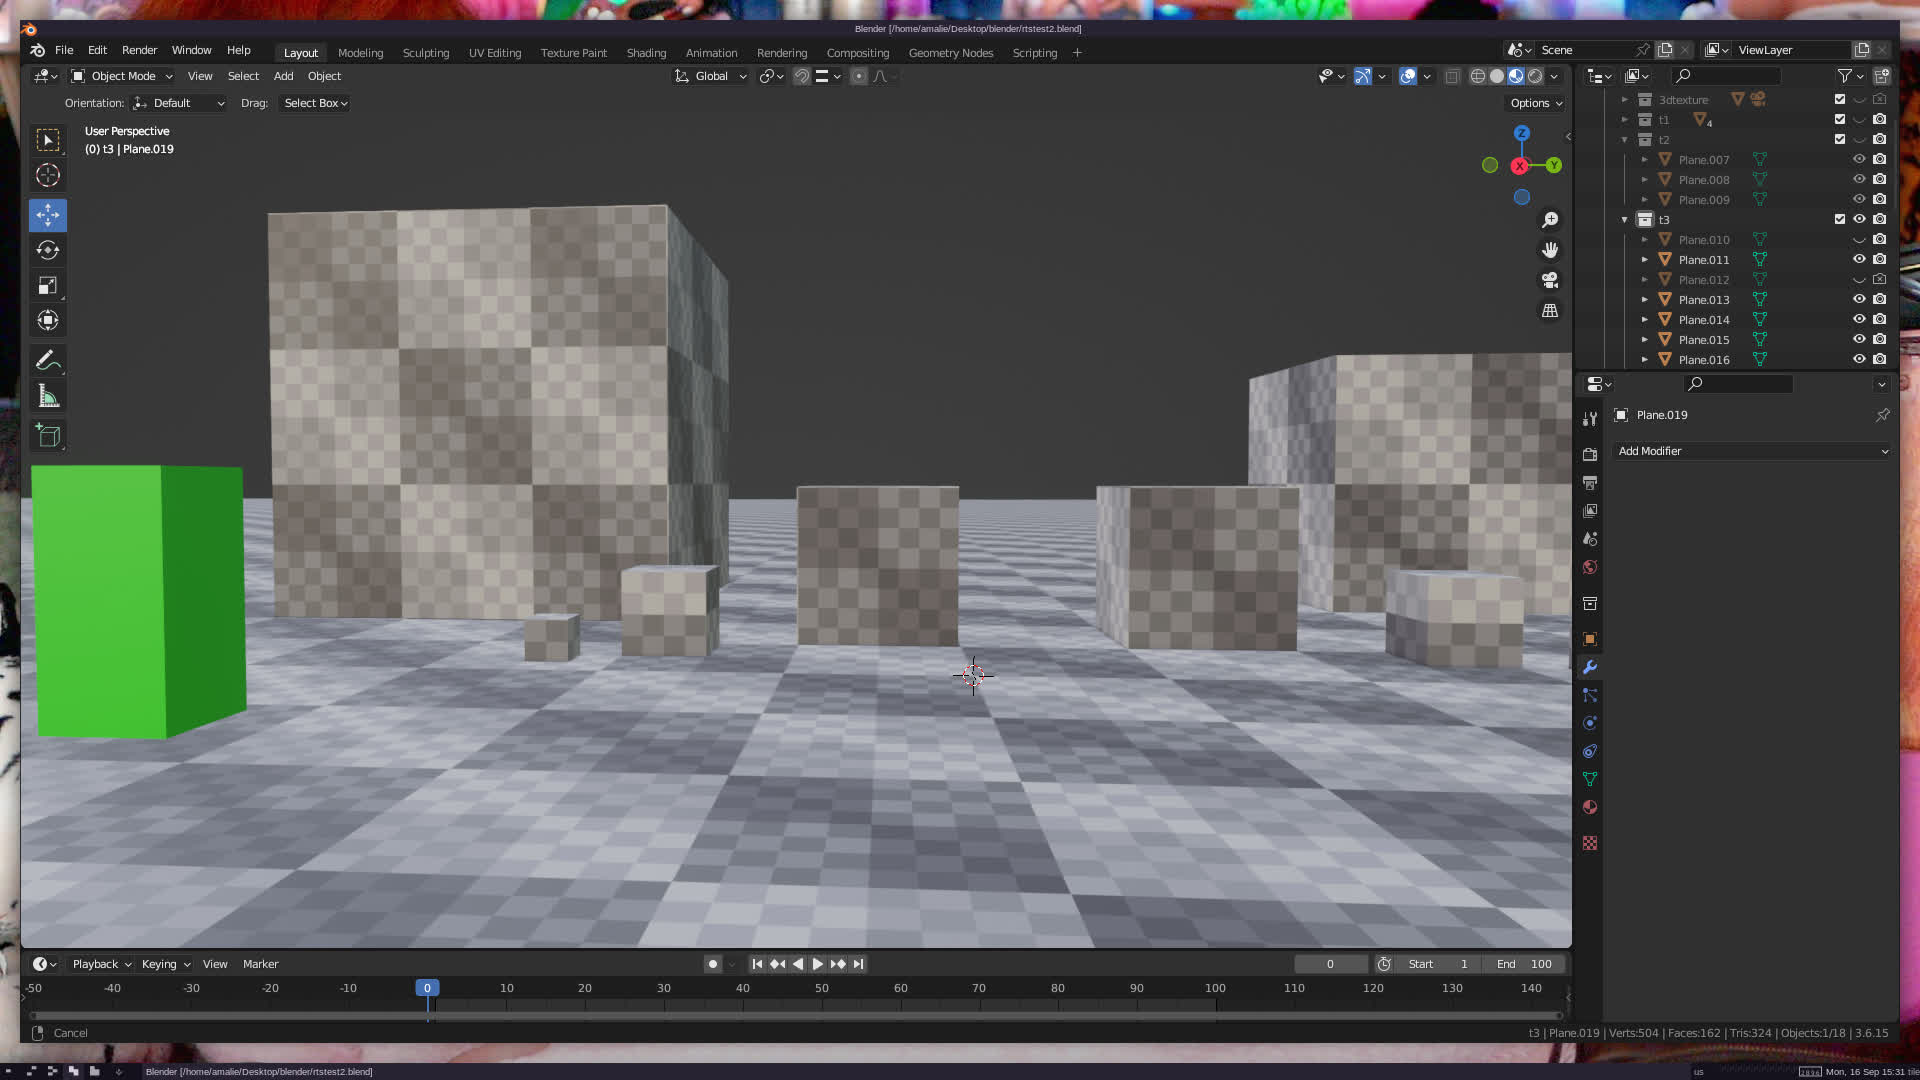The width and height of the screenshot is (1920, 1080).
Task: Open the Render menu
Action: [x=139, y=50]
